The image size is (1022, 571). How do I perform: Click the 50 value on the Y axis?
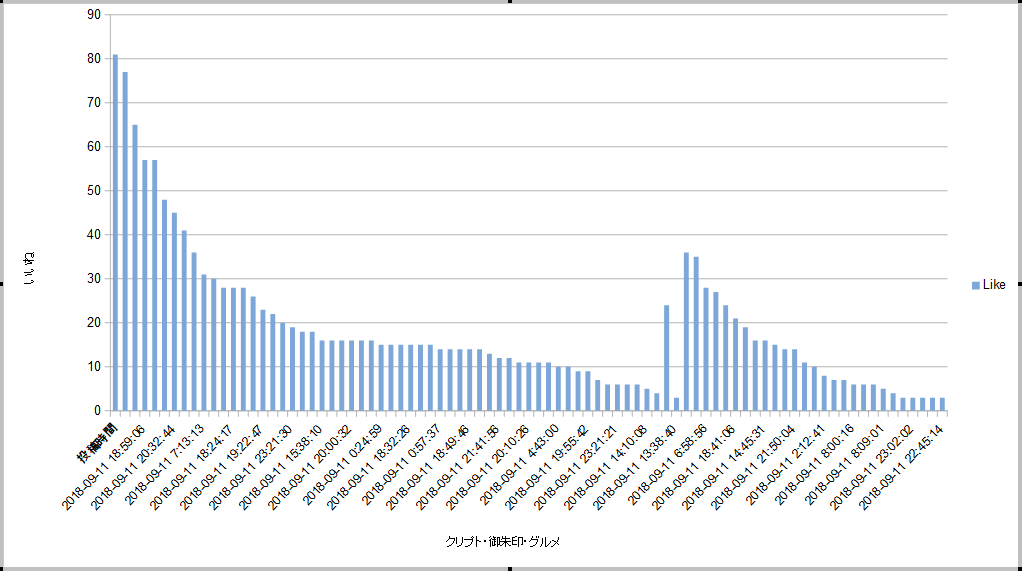click(x=94, y=191)
